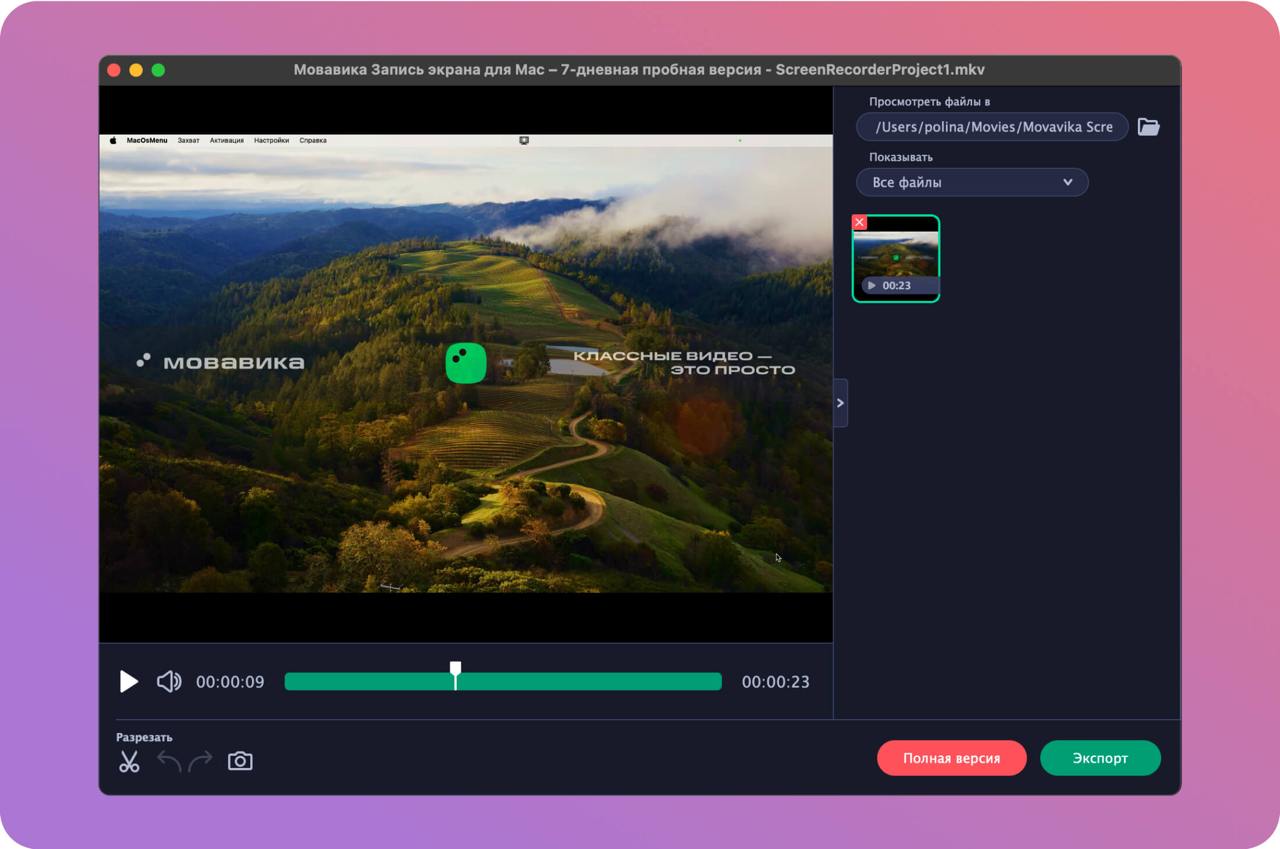Image resolution: width=1280 pixels, height=849 pixels.
Task: Click the "Показывать" label
Action: [901, 157]
